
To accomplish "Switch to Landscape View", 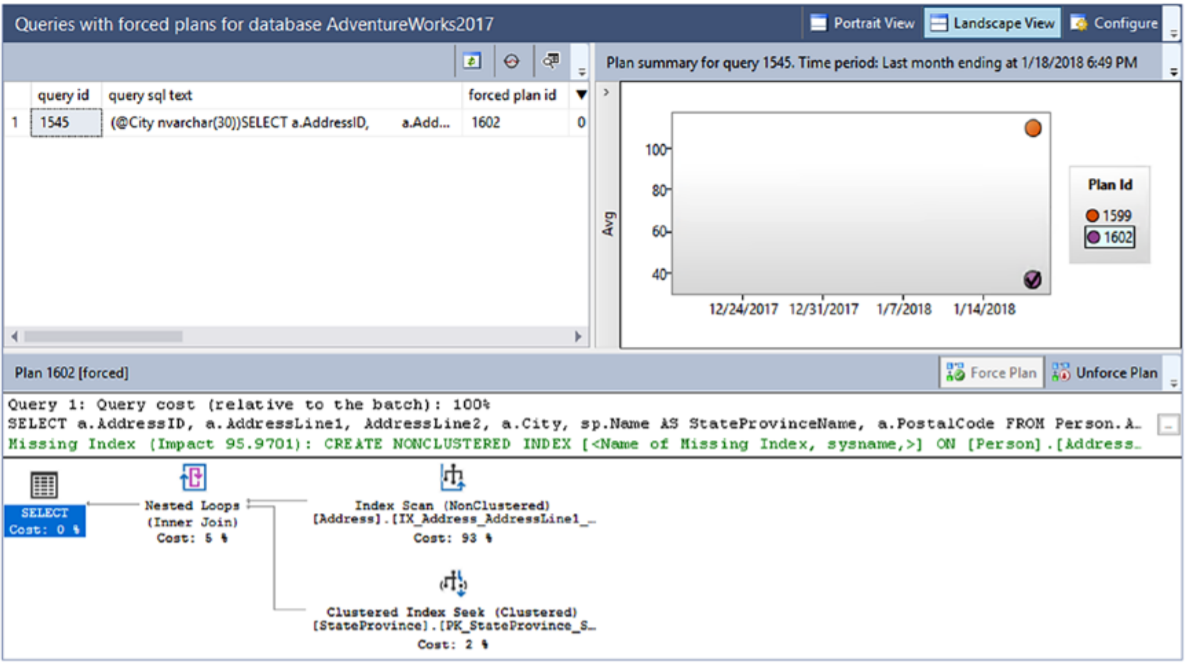I will tap(993, 24).
